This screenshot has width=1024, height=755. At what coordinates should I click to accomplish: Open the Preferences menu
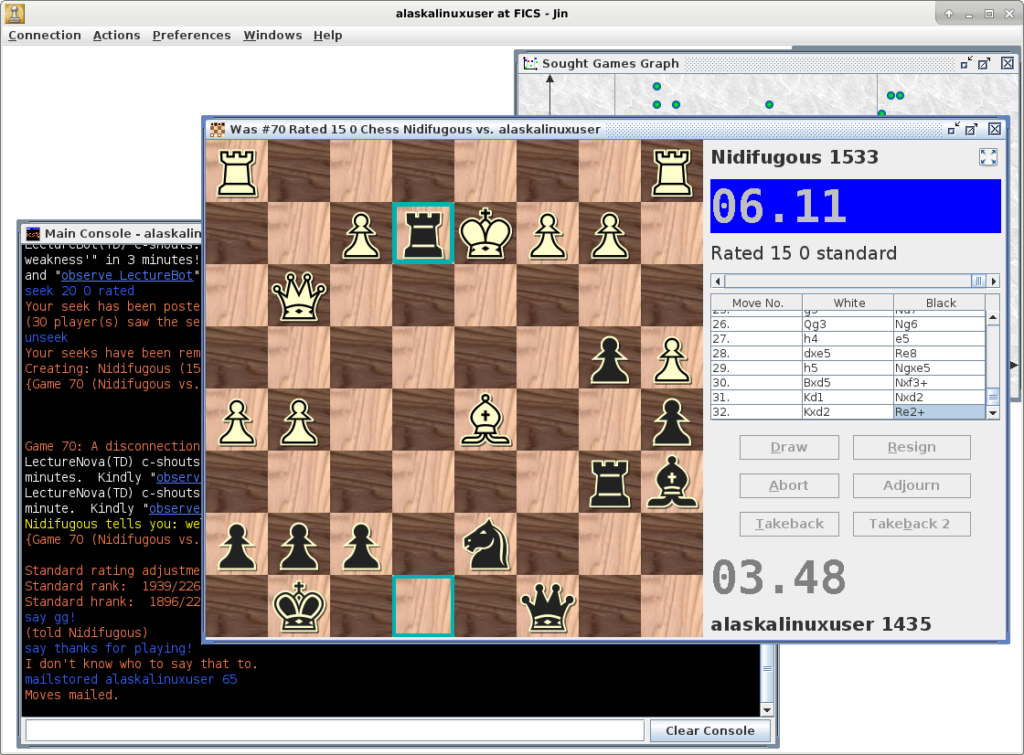[x=190, y=35]
